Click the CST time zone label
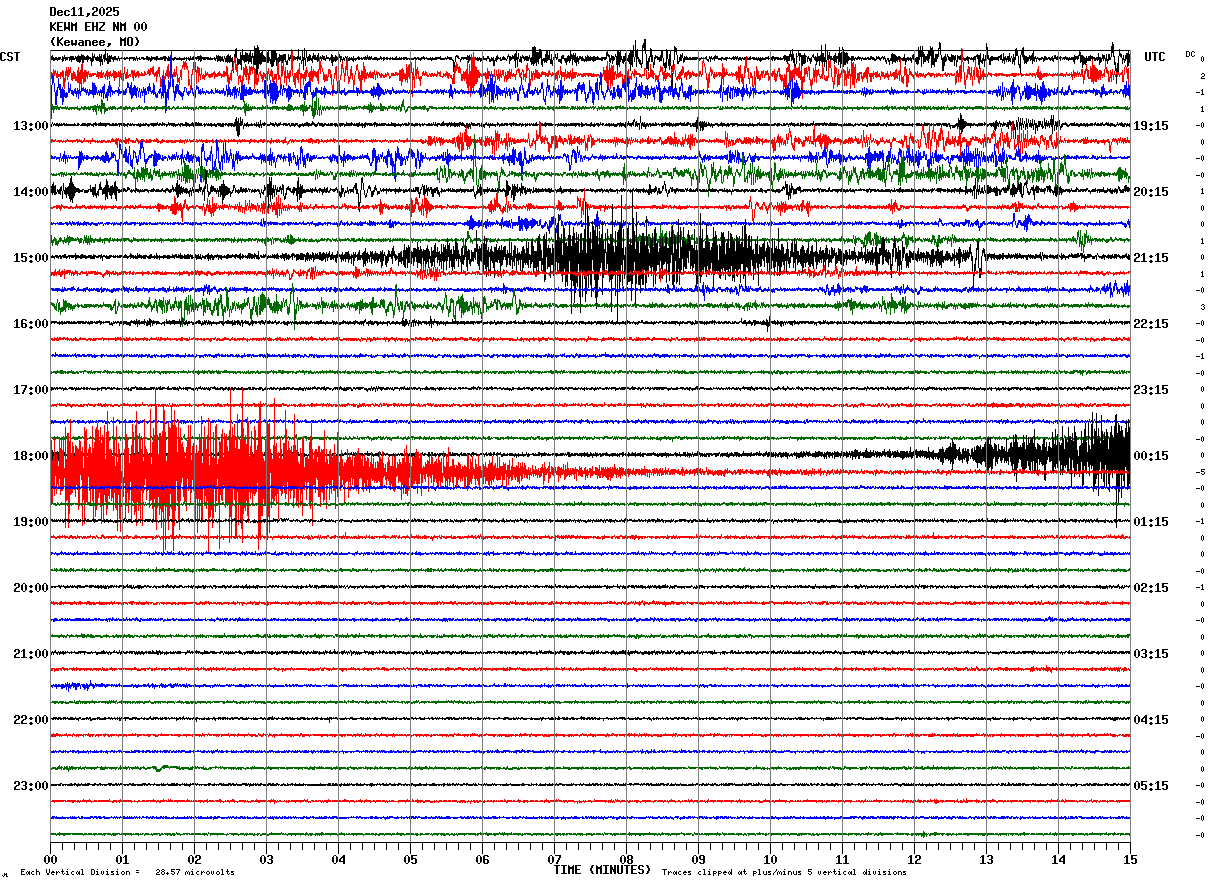1210x886 pixels. [x=10, y=57]
